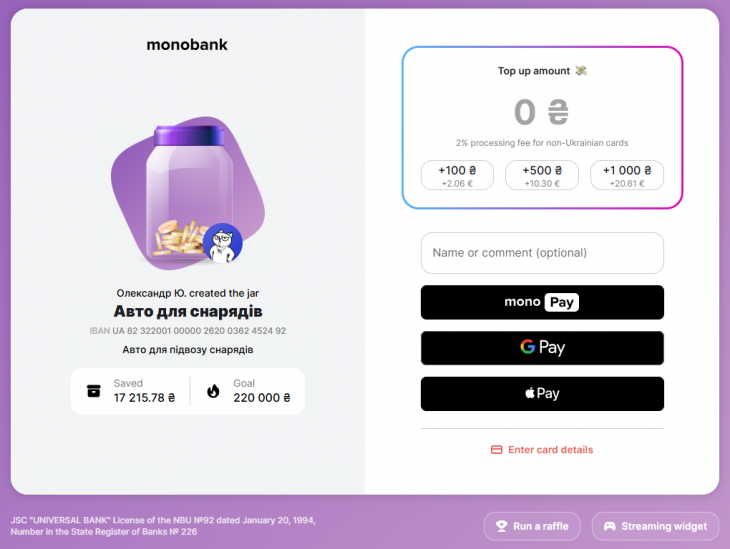Click the trophy icon for raffle

pyautogui.click(x=500, y=526)
